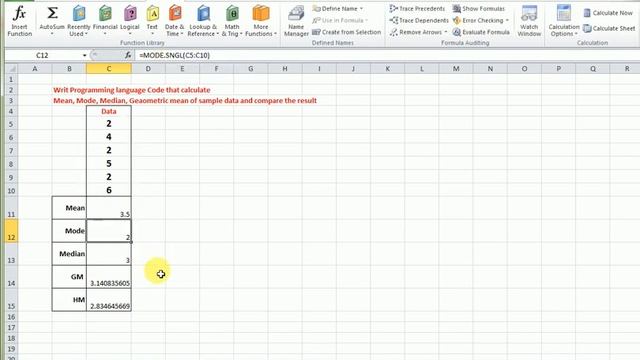Click Error Checking
This screenshot has width=640, height=360.
pyautogui.click(x=478, y=20)
